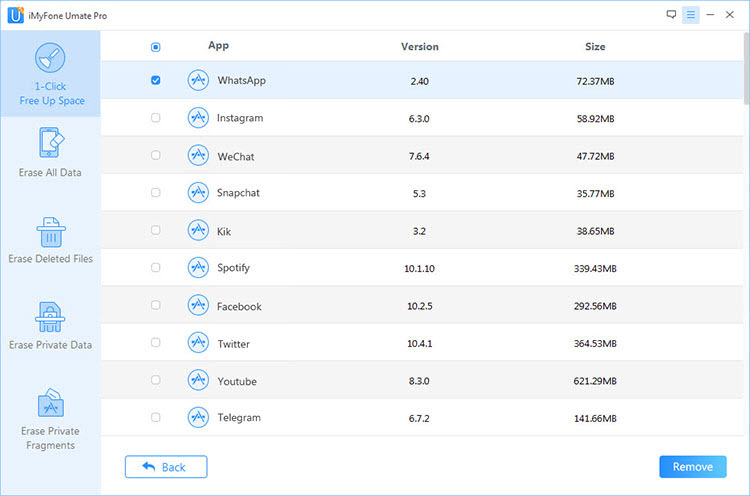Click the Facebook app store icon
Screen dimensions: 750x496
pos(198,305)
